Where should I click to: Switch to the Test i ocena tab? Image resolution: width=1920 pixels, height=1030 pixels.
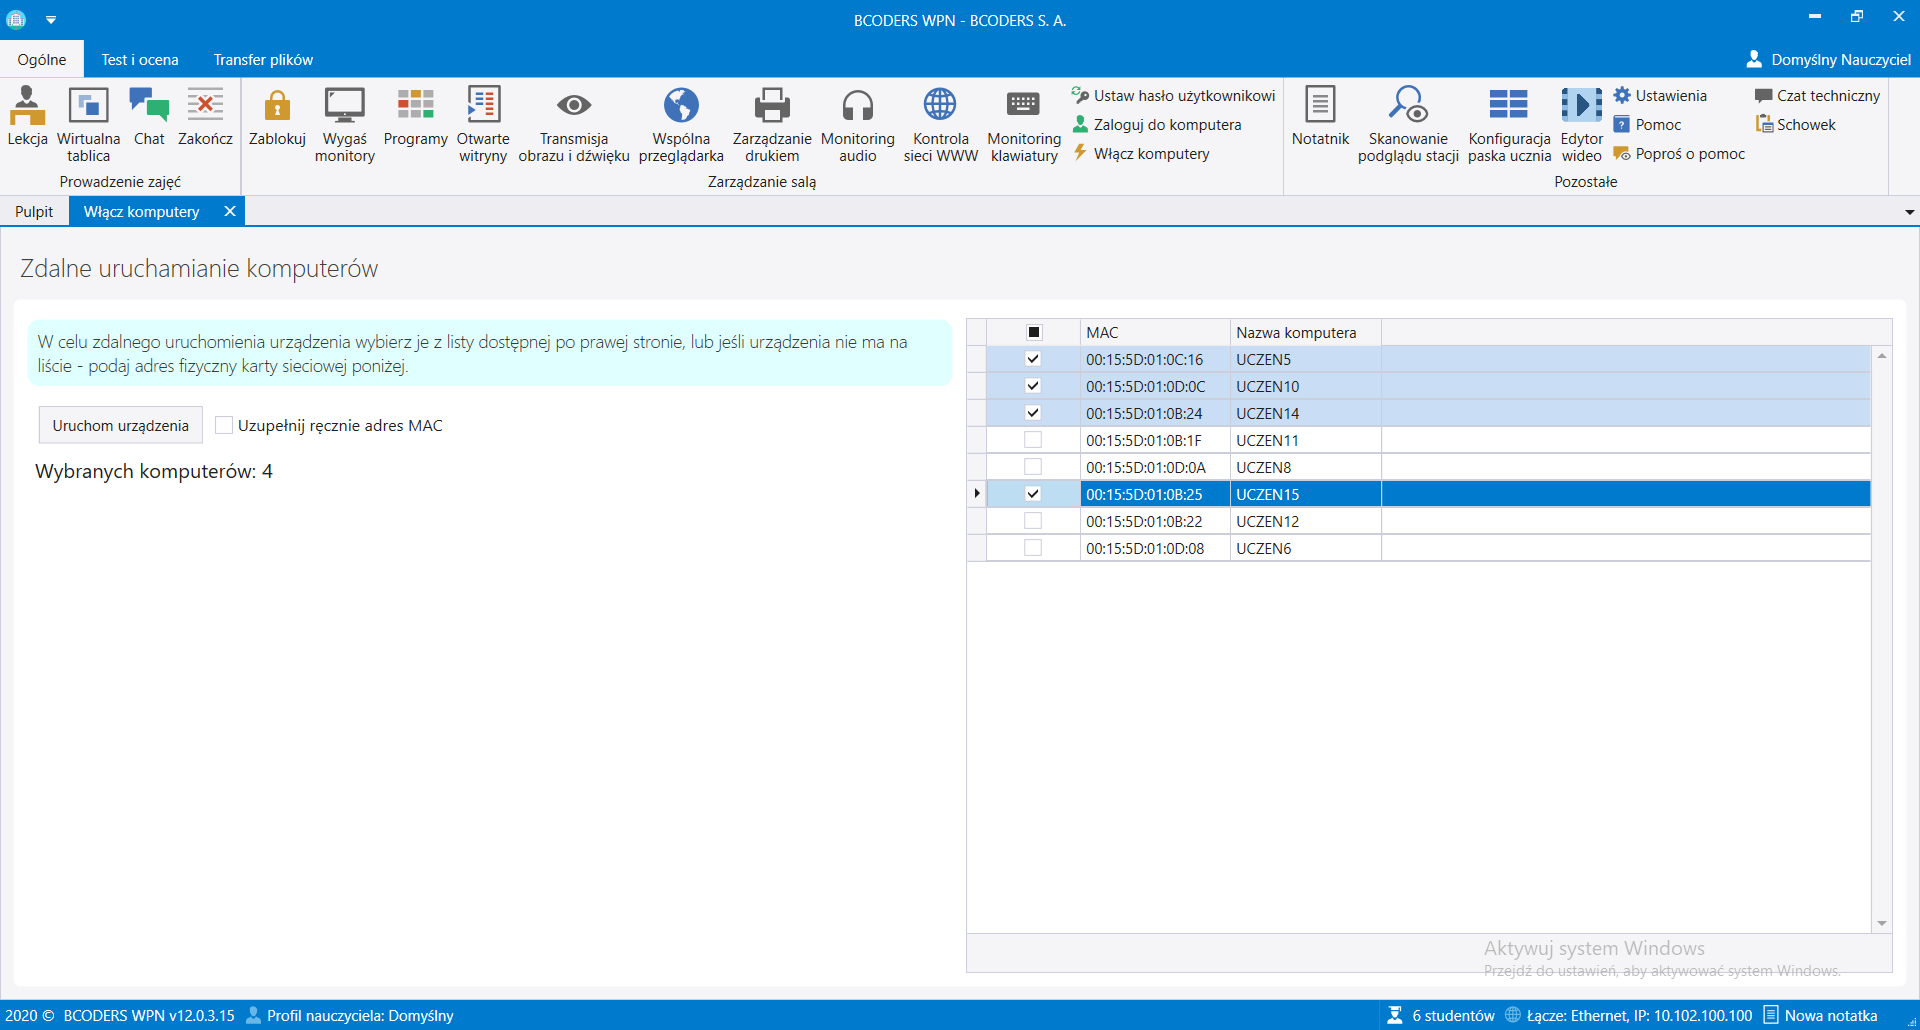coord(140,60)
